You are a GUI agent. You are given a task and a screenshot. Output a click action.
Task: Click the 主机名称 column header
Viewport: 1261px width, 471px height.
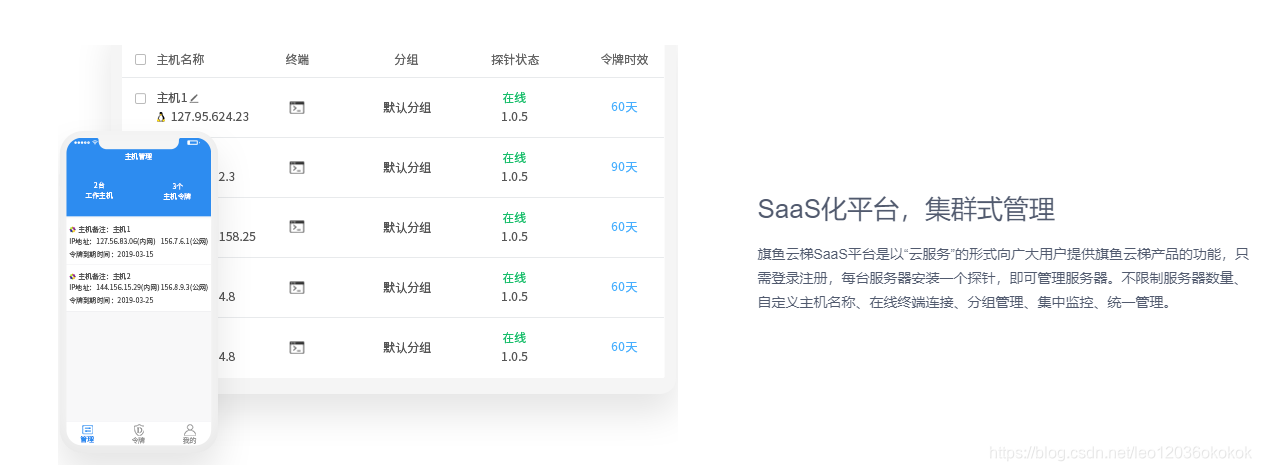point(180,60)
